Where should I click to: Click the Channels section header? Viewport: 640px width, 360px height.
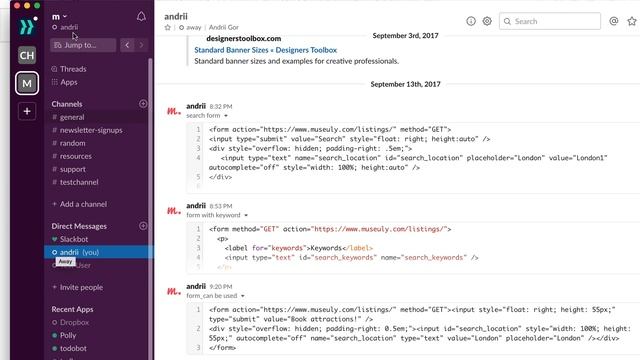click(67, 104)
